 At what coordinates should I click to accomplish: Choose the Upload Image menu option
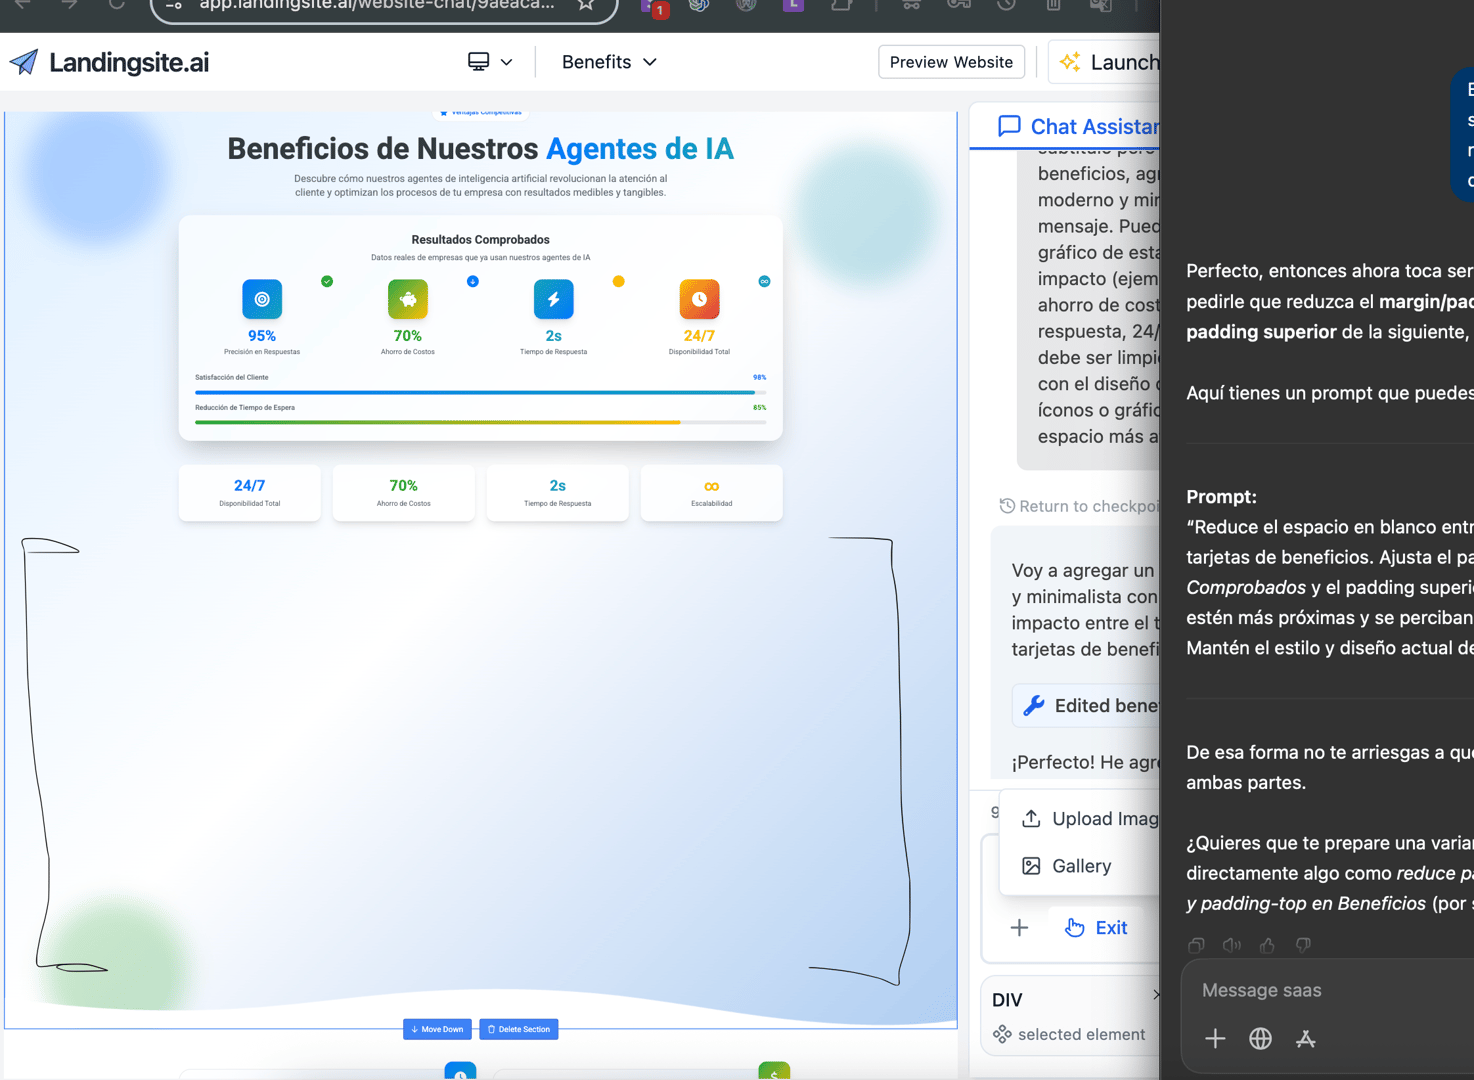tap(1088, 819)
